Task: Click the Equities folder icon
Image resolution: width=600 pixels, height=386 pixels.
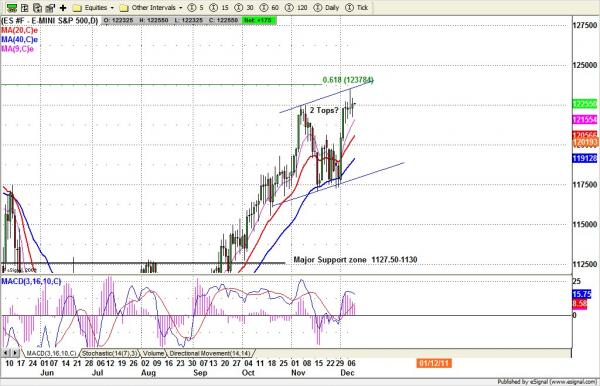Action: click(x=77, y=8)
